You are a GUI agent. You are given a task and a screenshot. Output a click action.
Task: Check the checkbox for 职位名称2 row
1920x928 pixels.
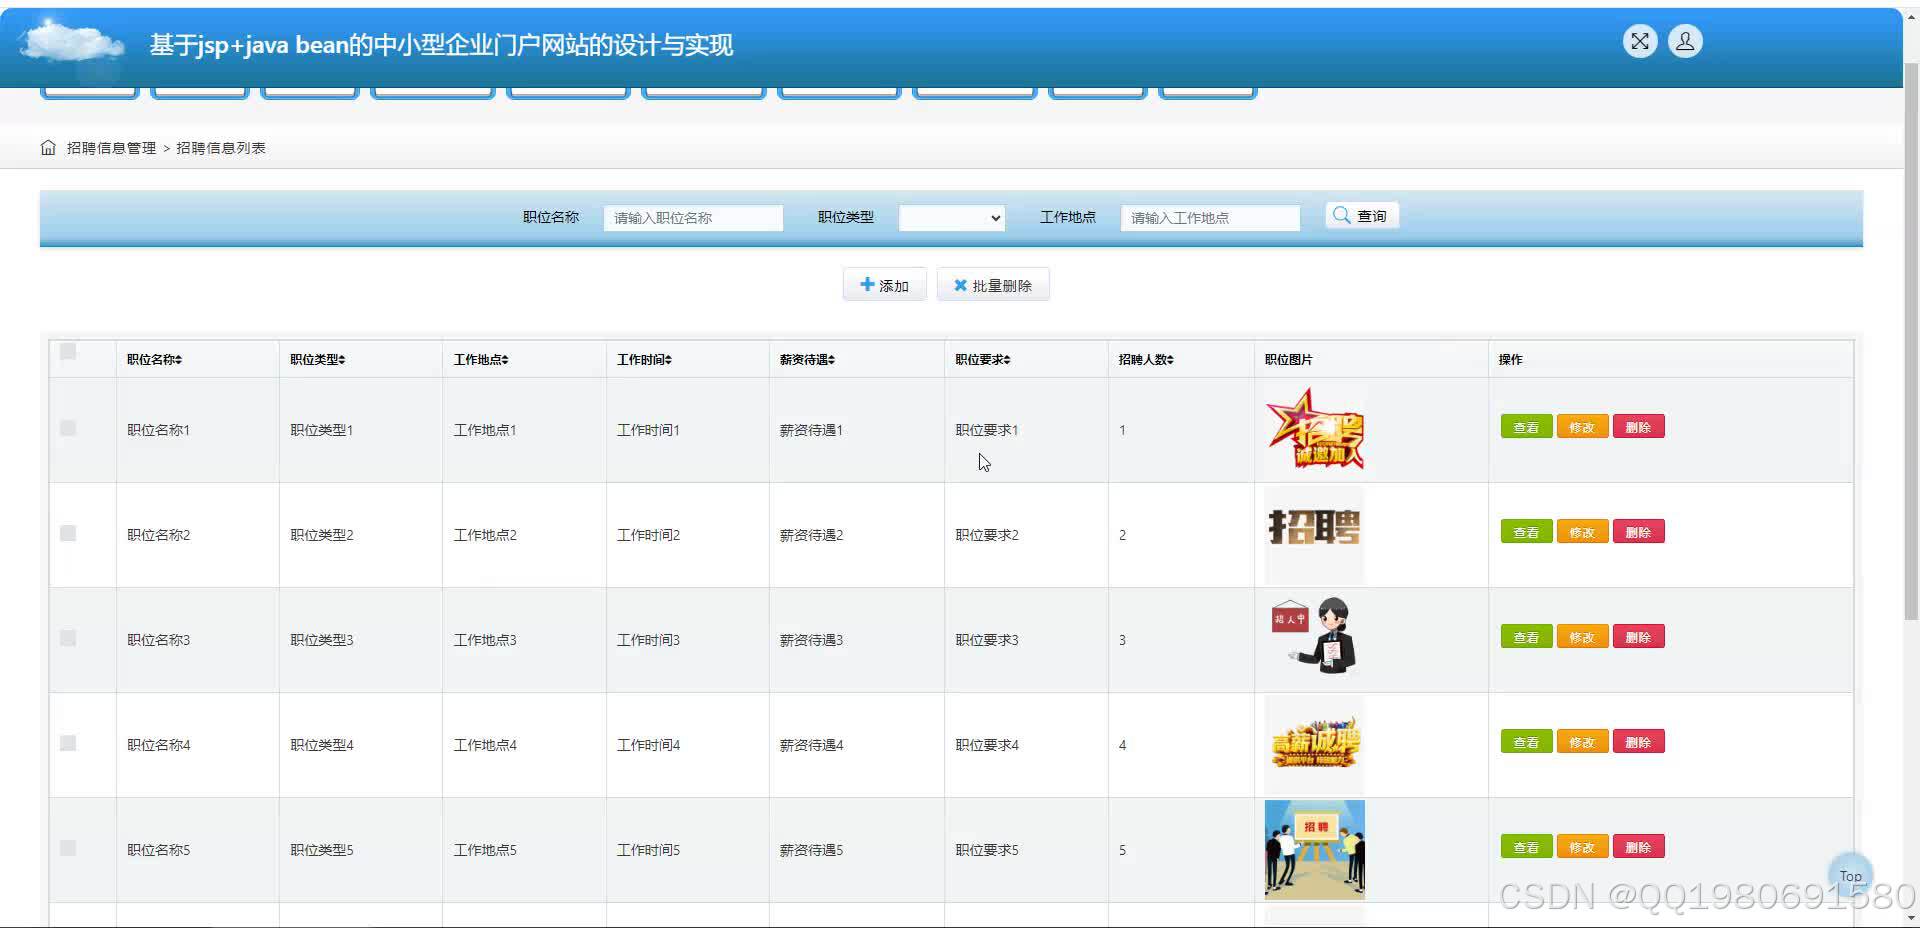point(68,533)
